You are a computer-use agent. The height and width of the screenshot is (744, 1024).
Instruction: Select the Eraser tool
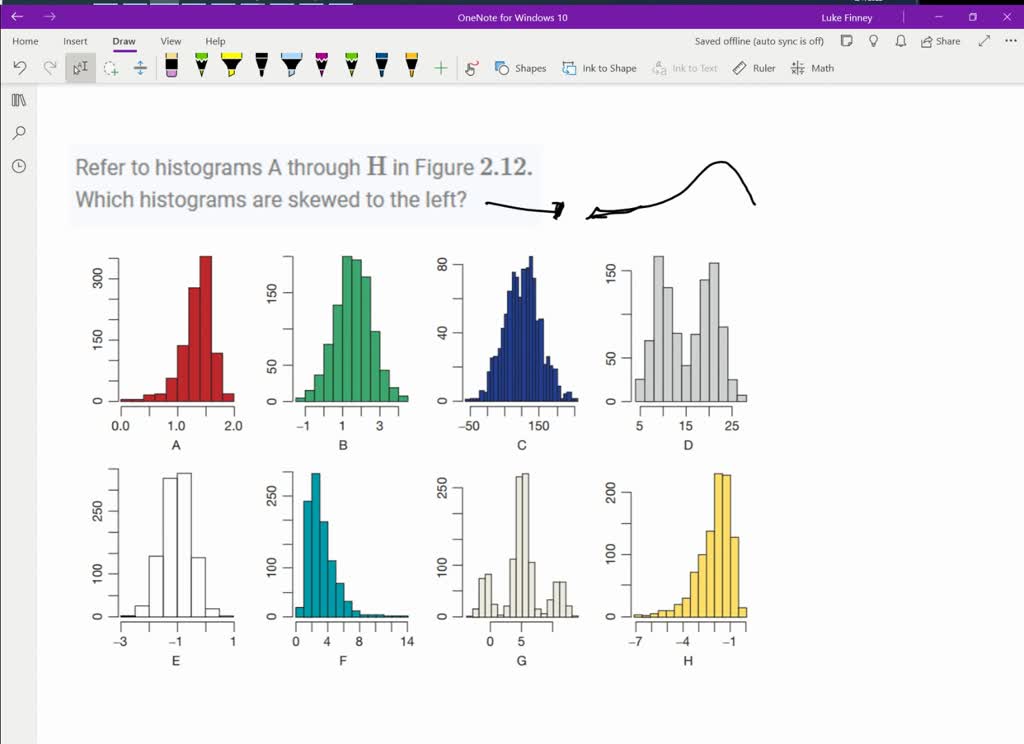tap(170, 67)
